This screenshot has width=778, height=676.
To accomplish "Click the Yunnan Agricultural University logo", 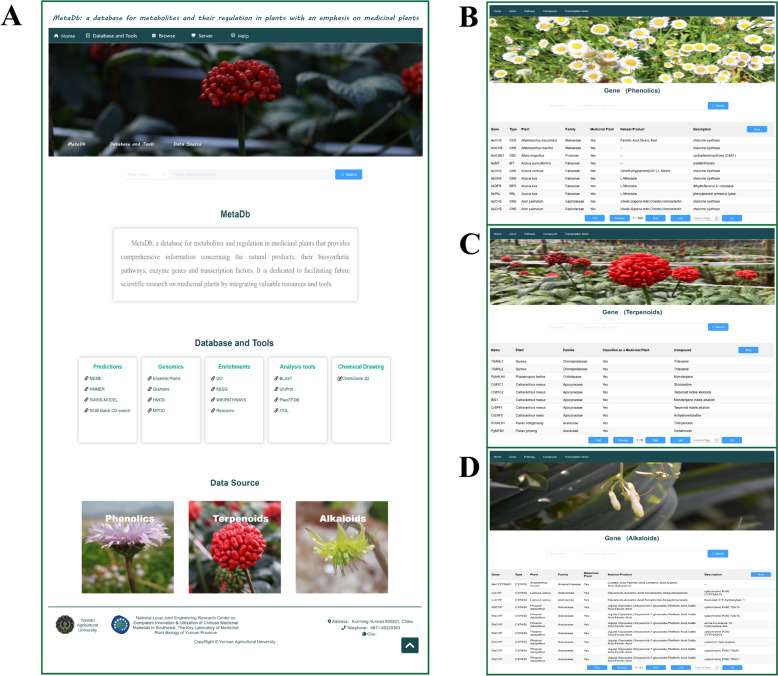I will 63,625.
